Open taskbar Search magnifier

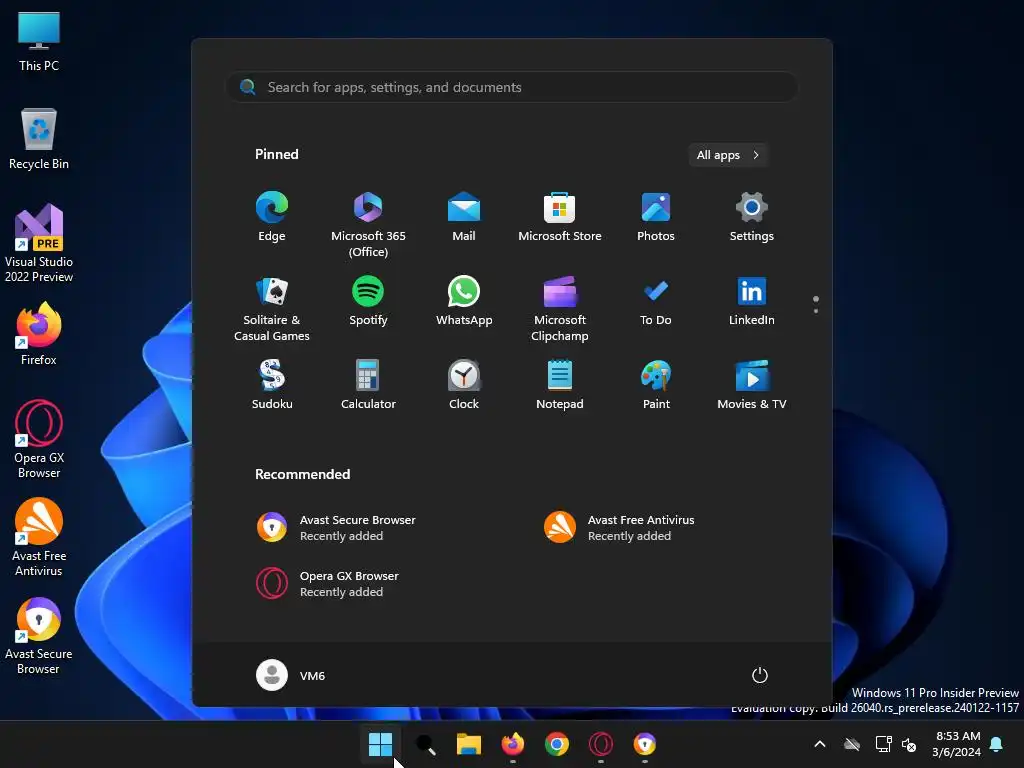[x=425, y=744]
